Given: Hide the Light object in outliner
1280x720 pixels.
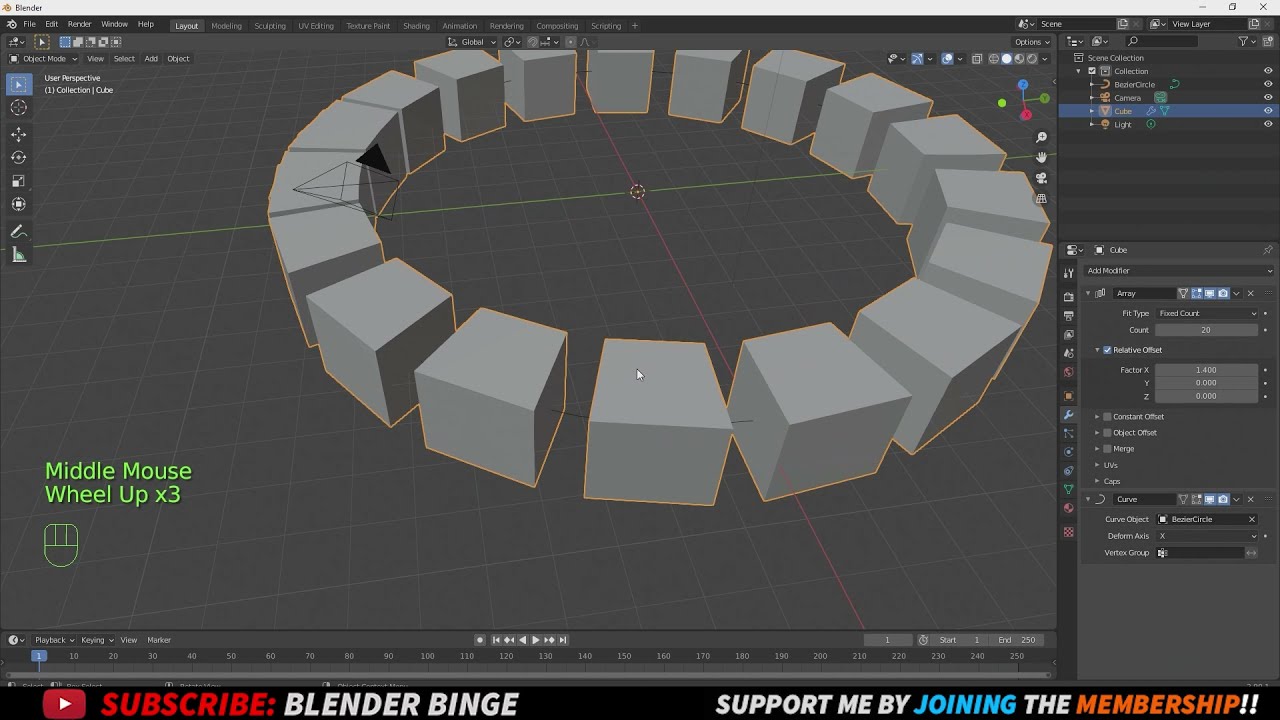Looking at the screenshot, I should pos(1268,125).
